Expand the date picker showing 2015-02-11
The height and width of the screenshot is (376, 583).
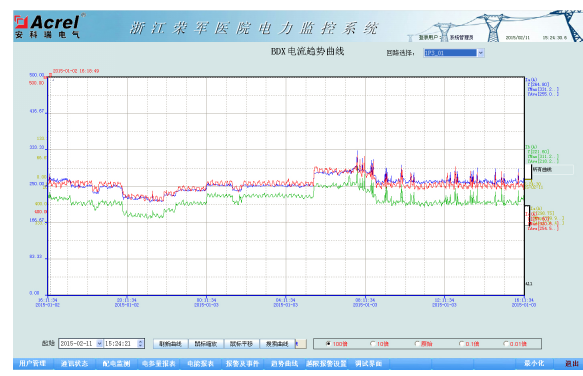99,344
